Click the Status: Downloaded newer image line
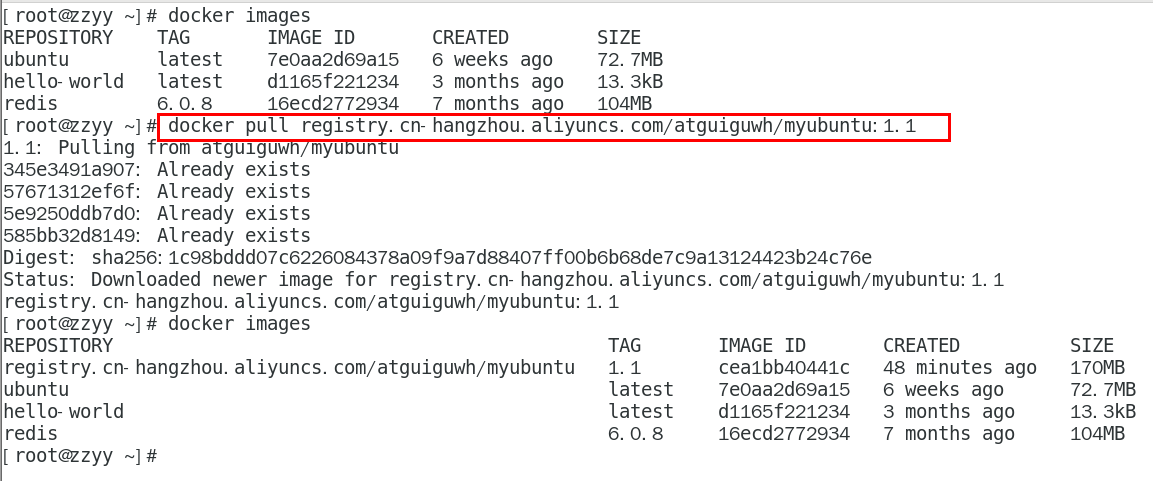This screenshot has height=481, width=1153. point(503,280)
